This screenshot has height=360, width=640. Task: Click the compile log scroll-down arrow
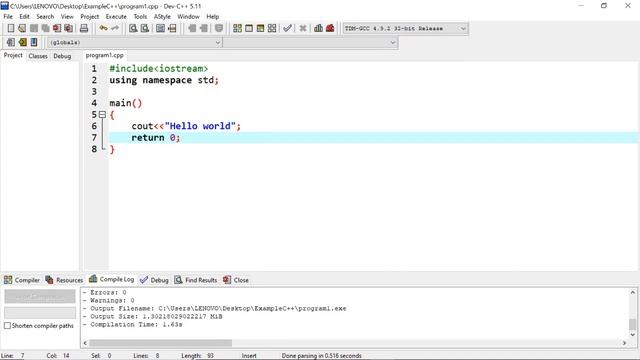632,334
